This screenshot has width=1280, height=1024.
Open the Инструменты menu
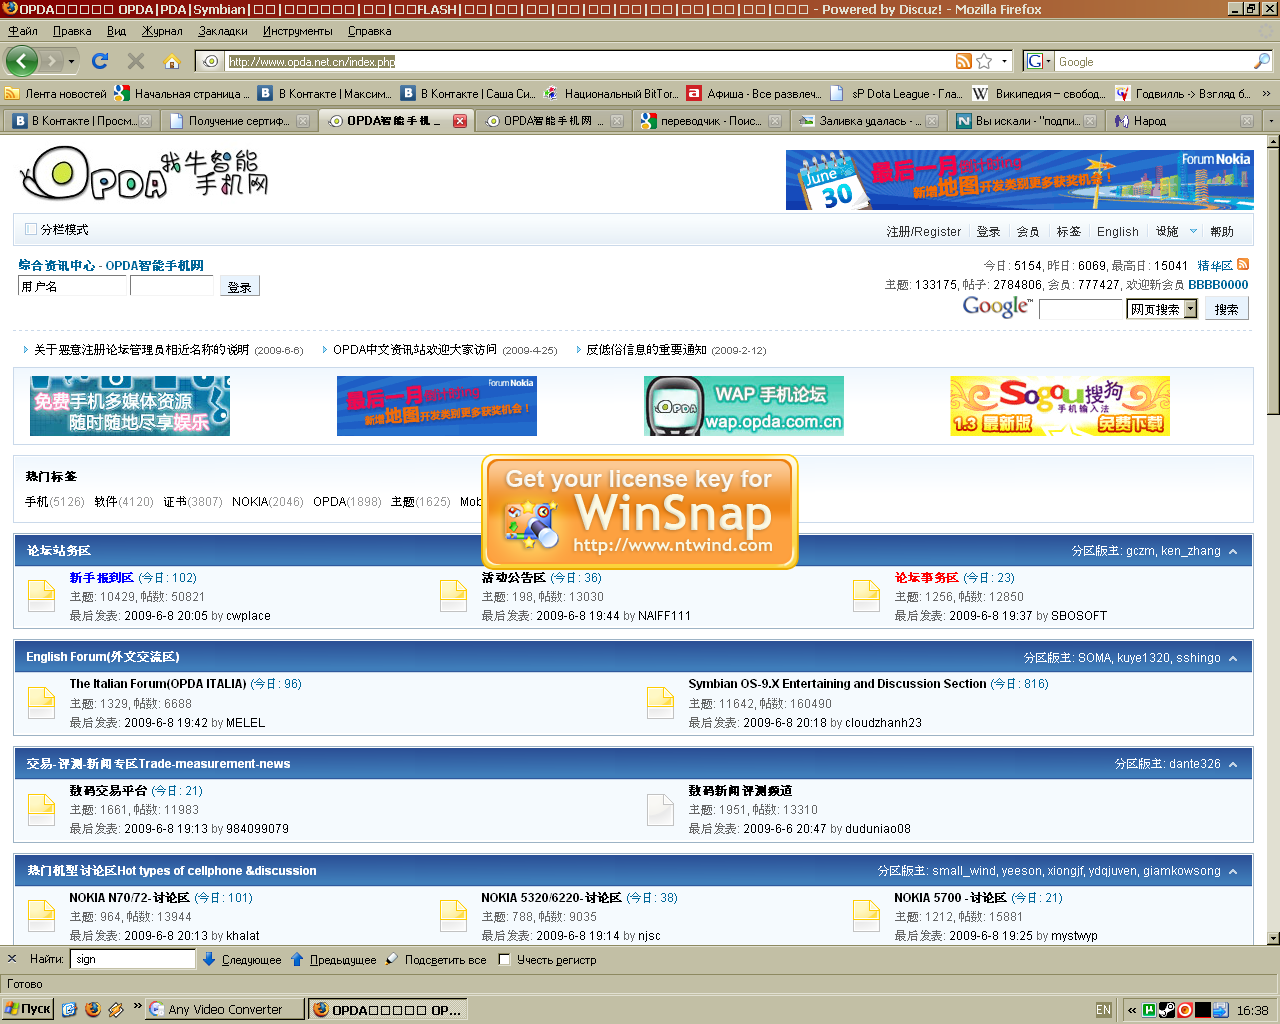click(x=298, y=31)
